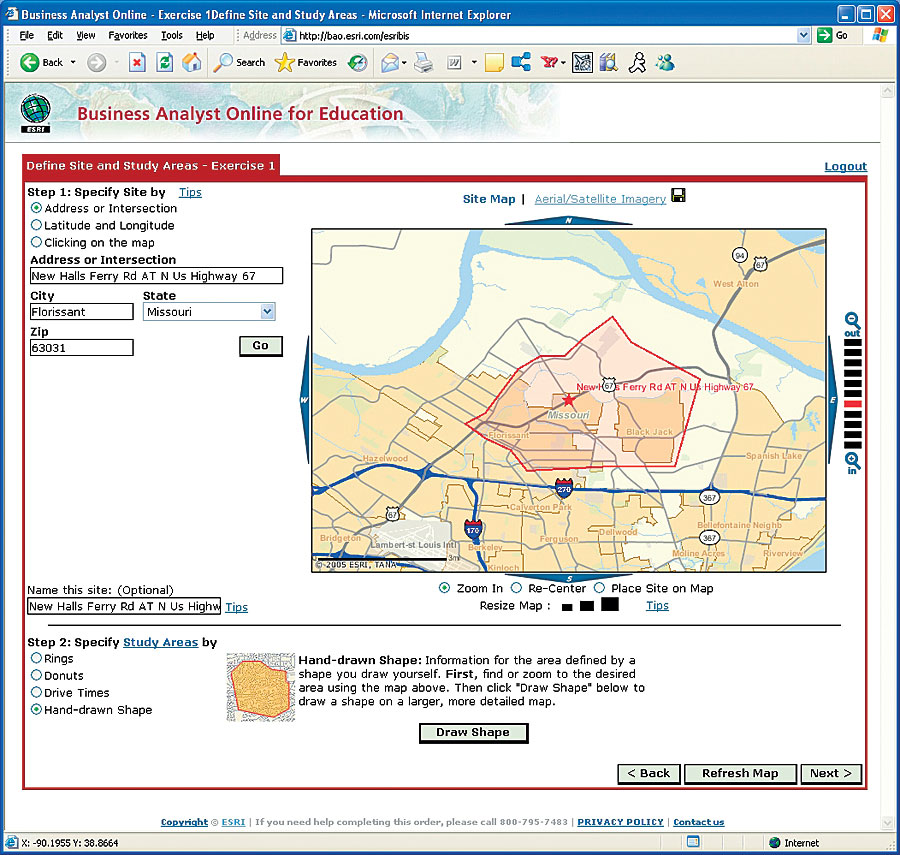
Task: Select the Zoom In map mode
Action: click(444, 588)
